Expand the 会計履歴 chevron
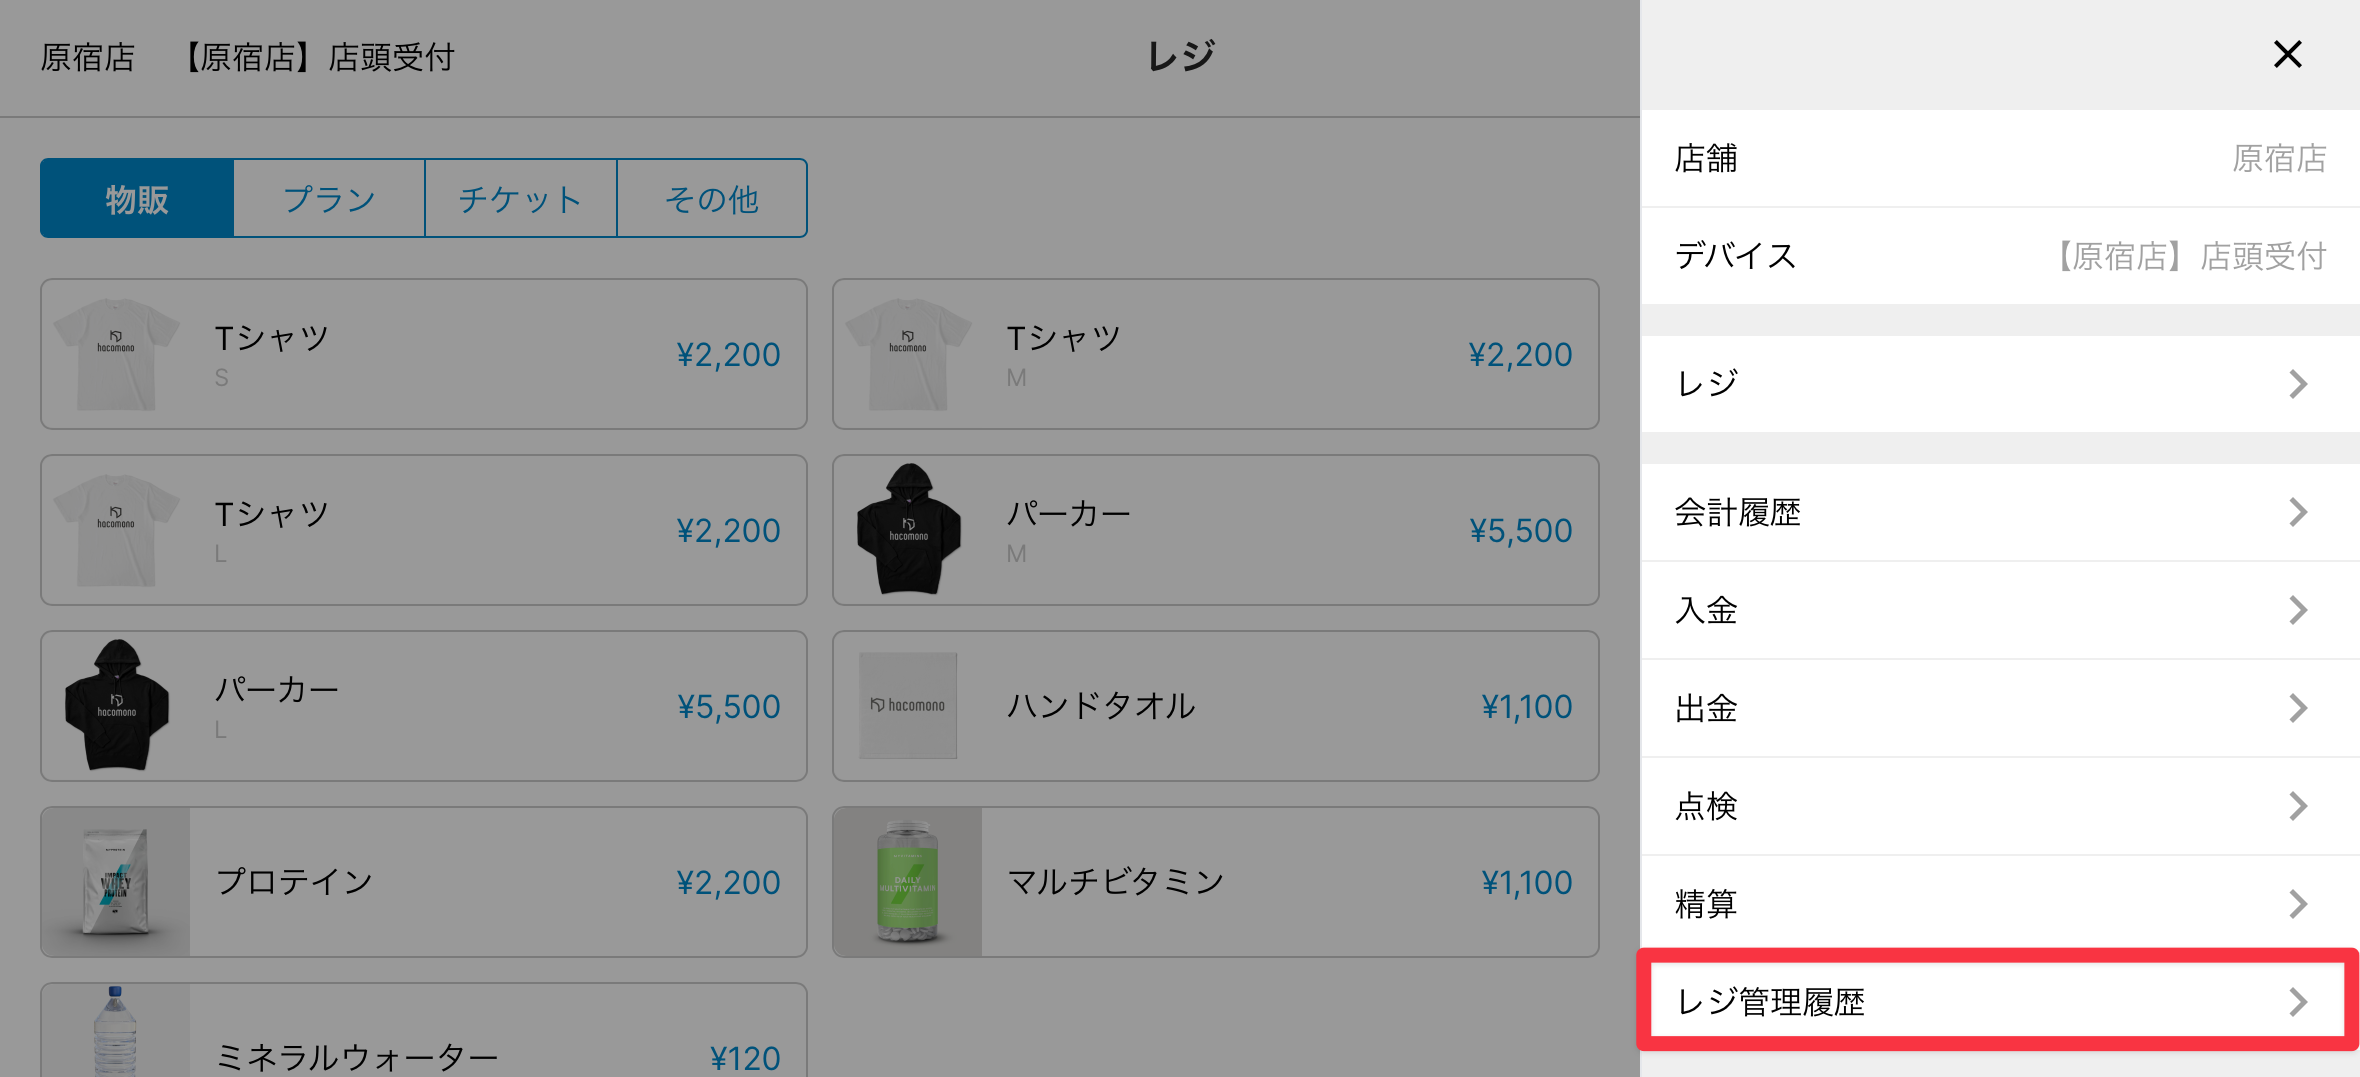Viewport: 2360px width, 1077px height. click(x=2297, y=512)
